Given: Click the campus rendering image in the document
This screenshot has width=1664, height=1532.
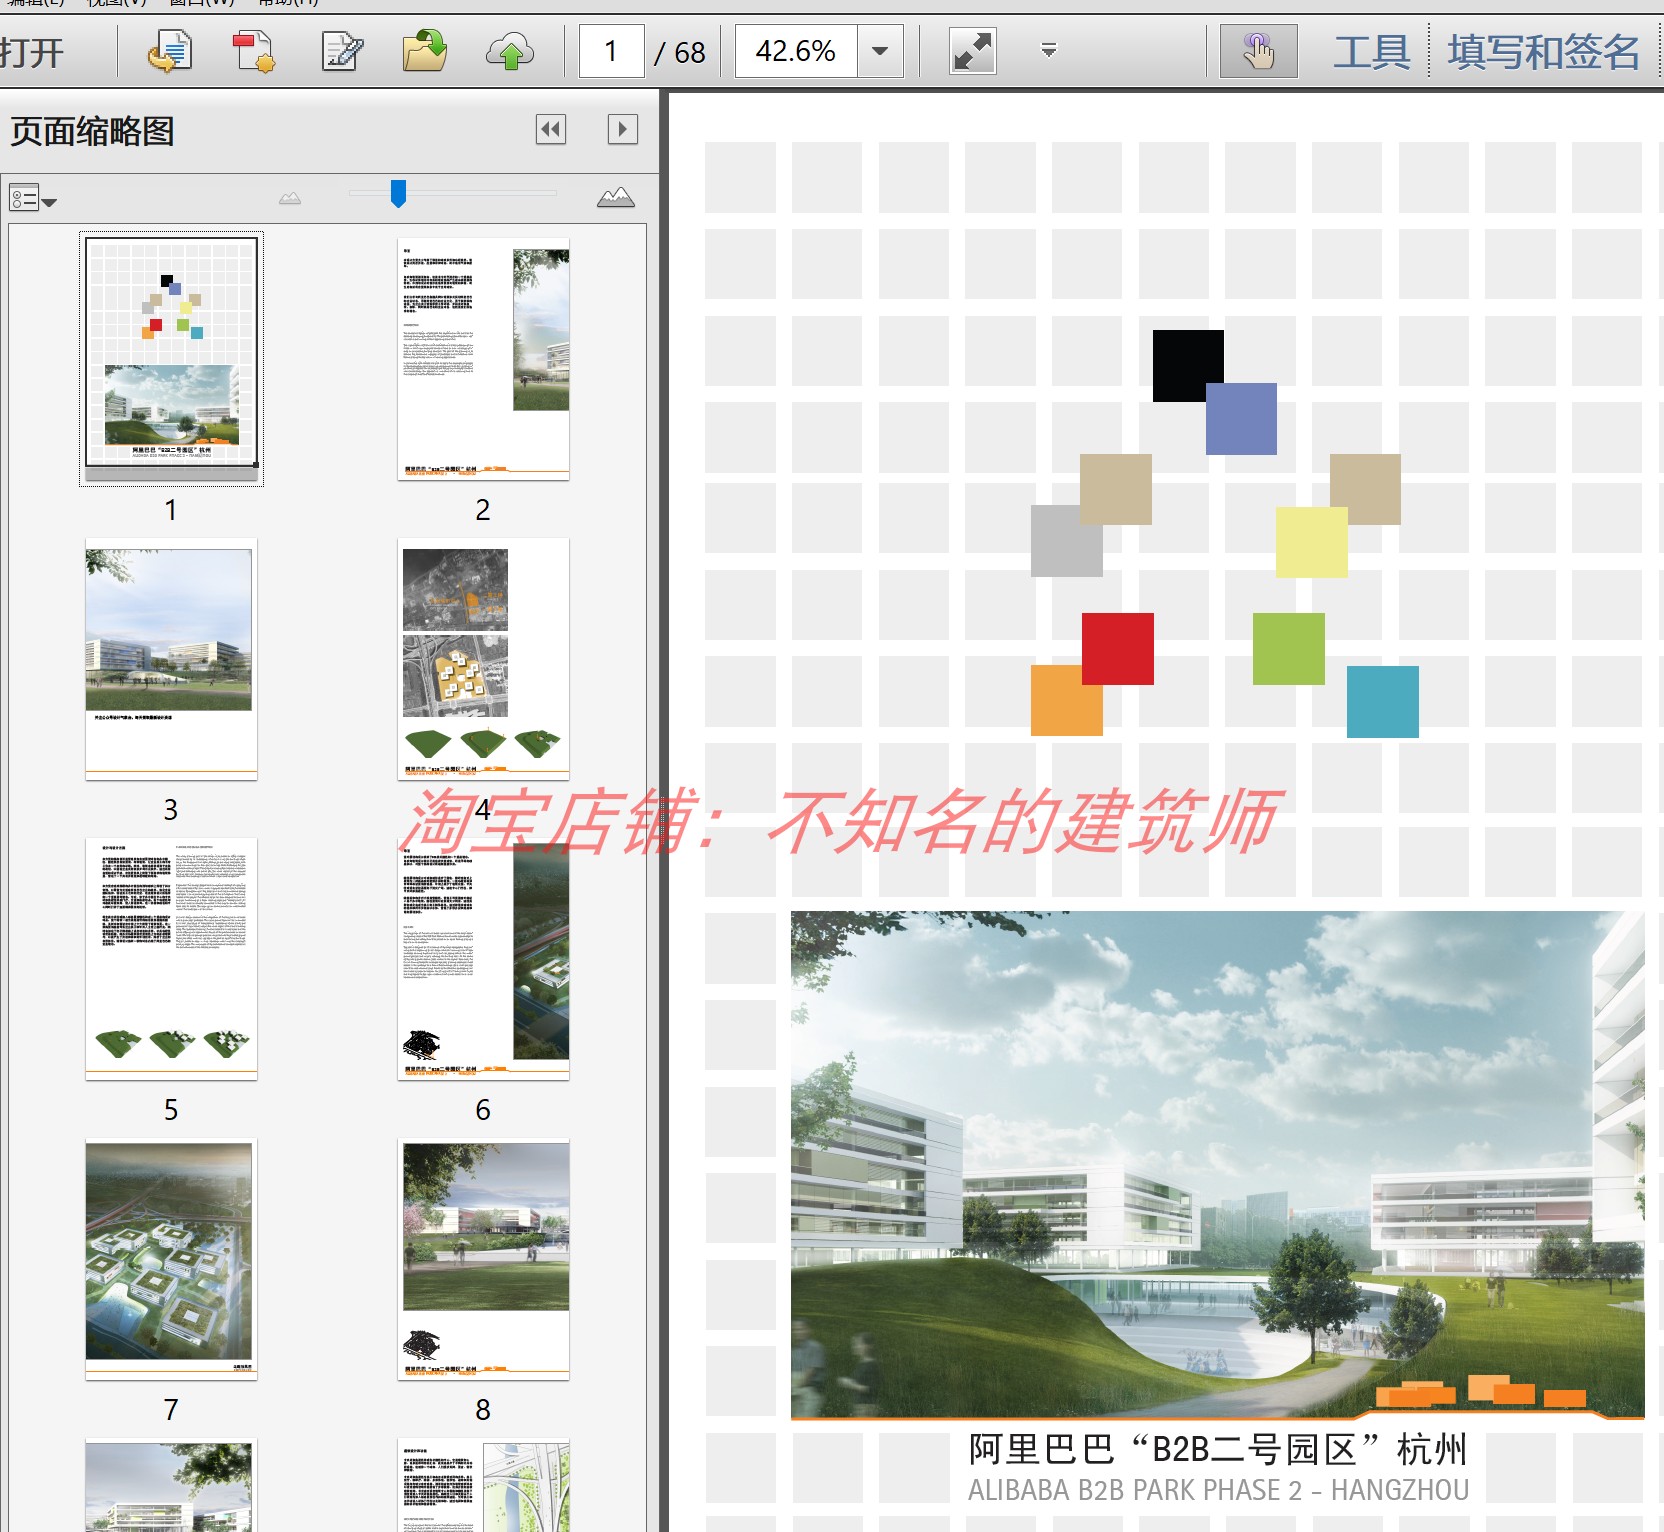Looking at the screenshot, I should pyautogui.click(x=1217, y=1165).
